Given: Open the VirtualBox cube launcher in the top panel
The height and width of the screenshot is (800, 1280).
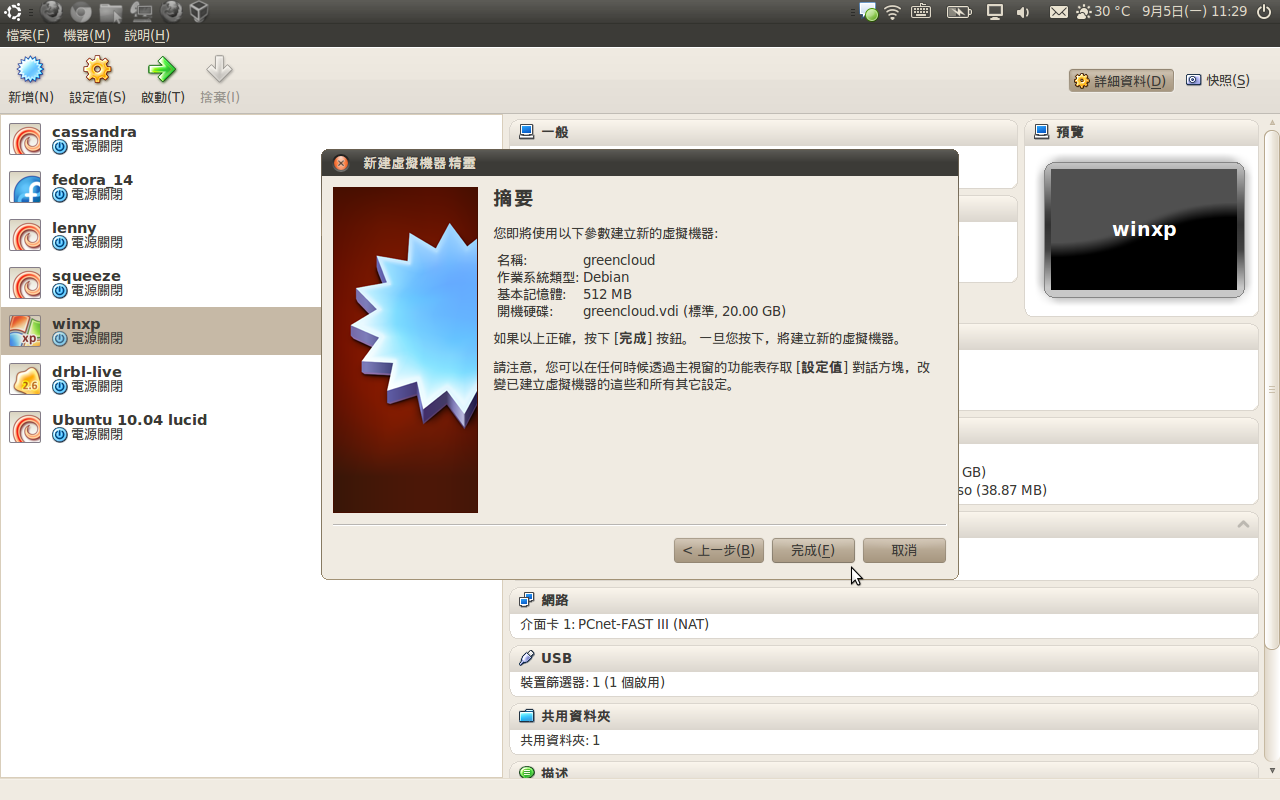Looking at the screenshot, I should [199, 12].
